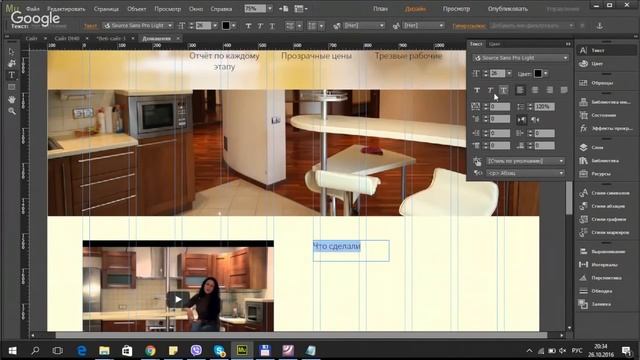Click the line spacing 120% field
This screenshot has height=360, width=640.
(x=544, y=107)
